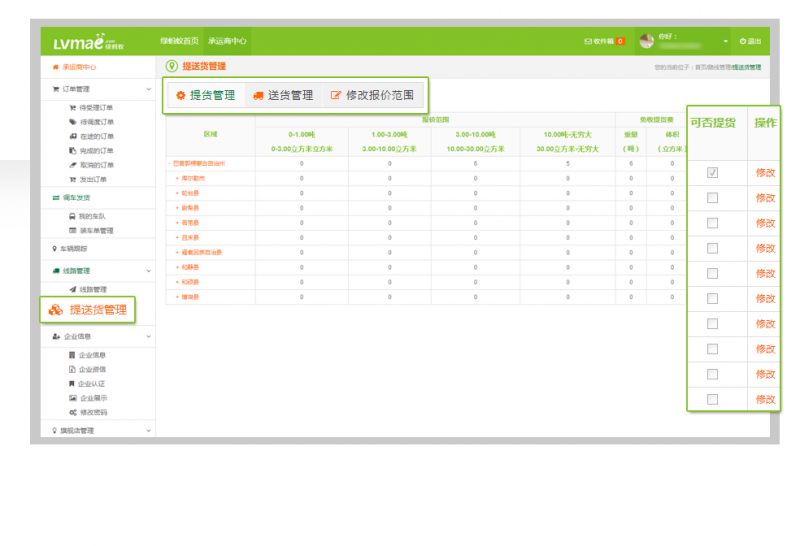Click the cart icon for 发出订单

tap(72, 179)
